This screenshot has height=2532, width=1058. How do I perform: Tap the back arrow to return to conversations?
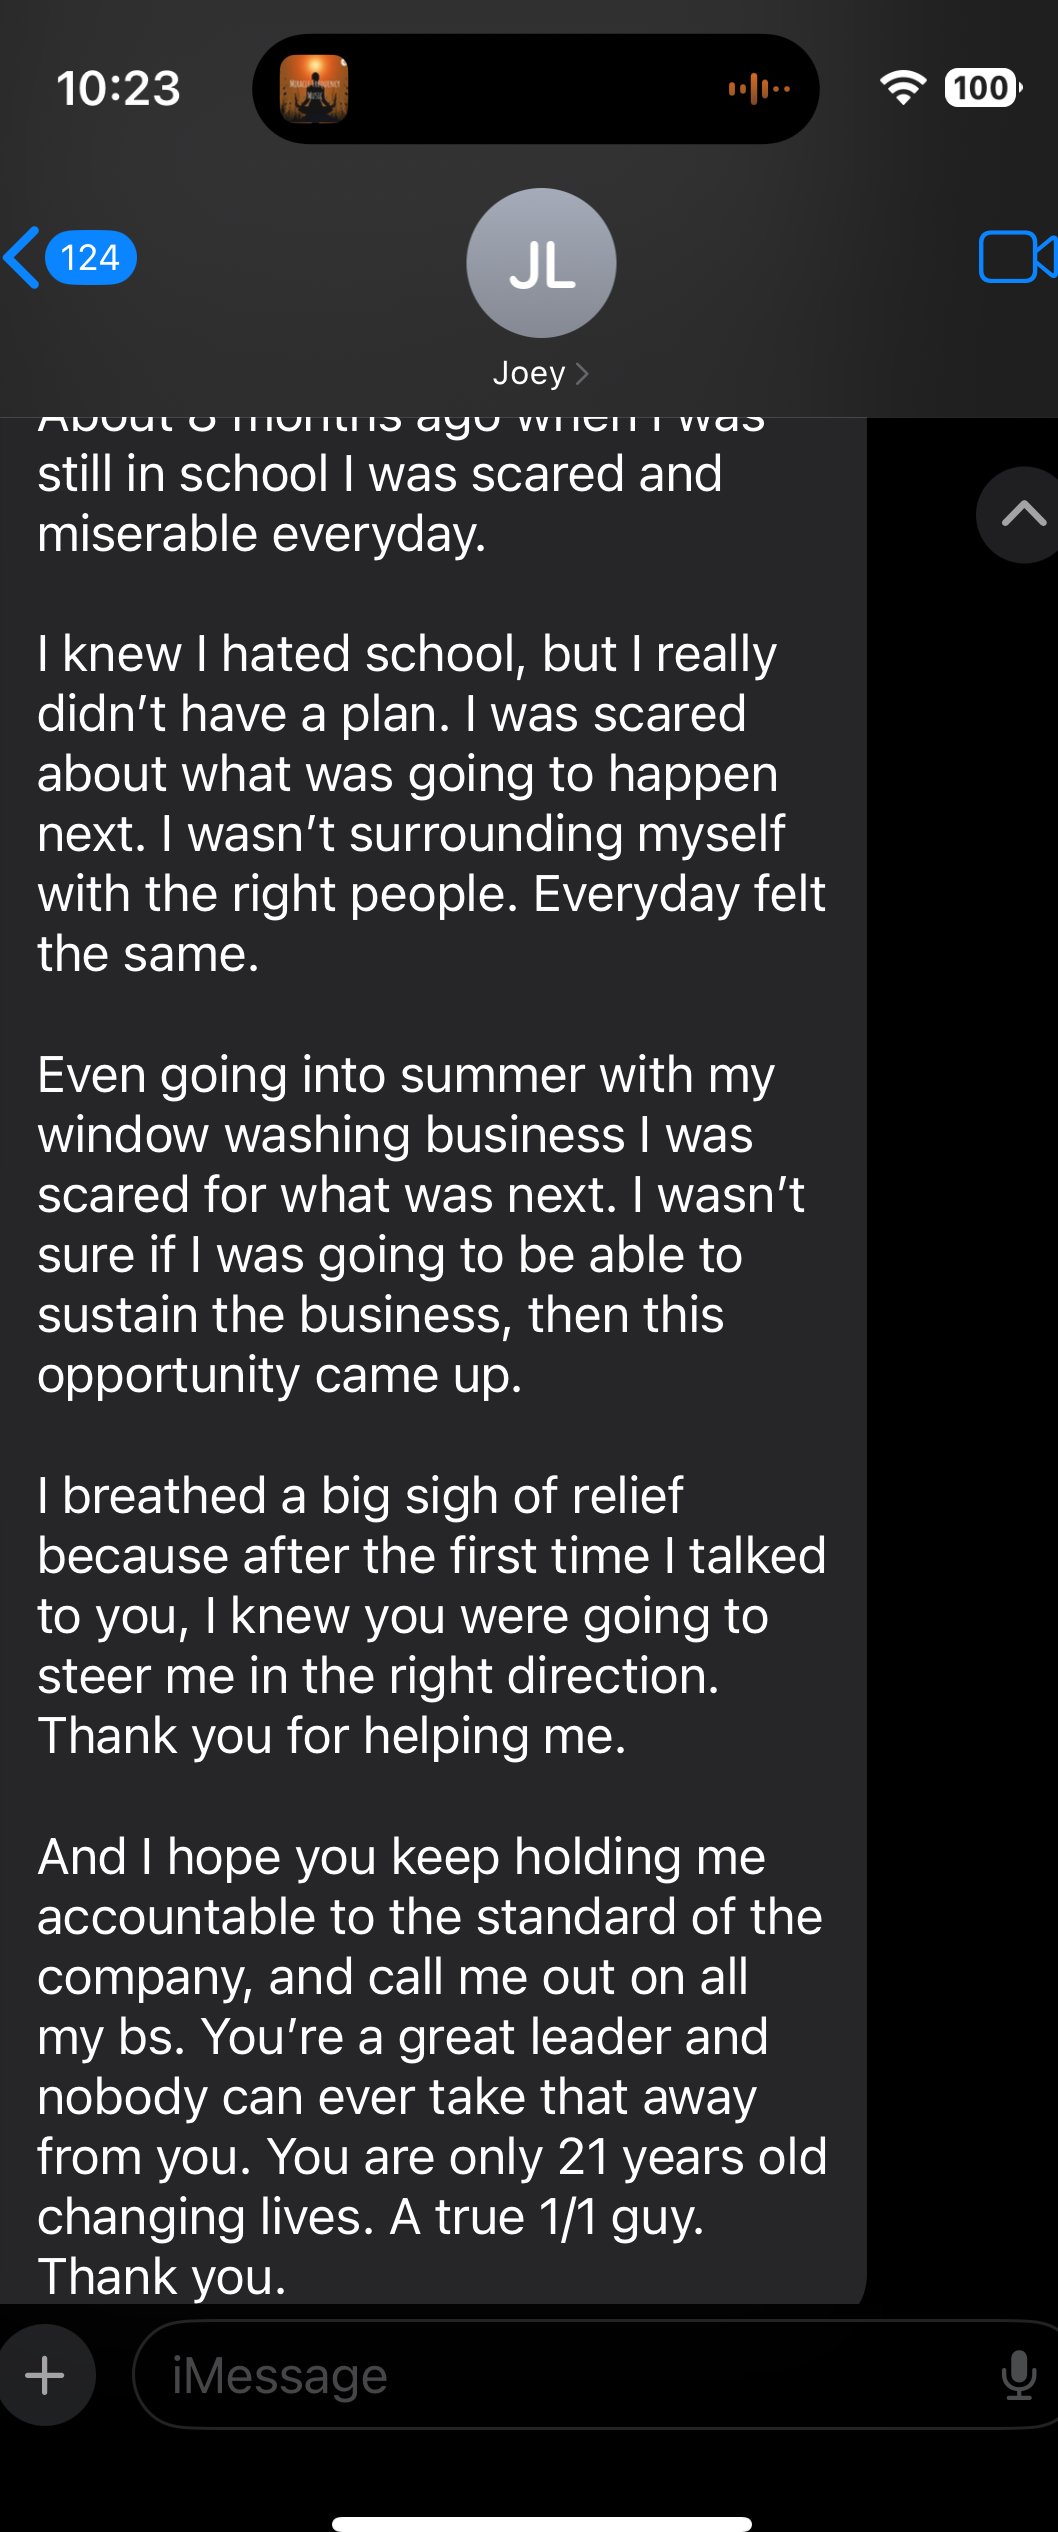coord(22,257)
